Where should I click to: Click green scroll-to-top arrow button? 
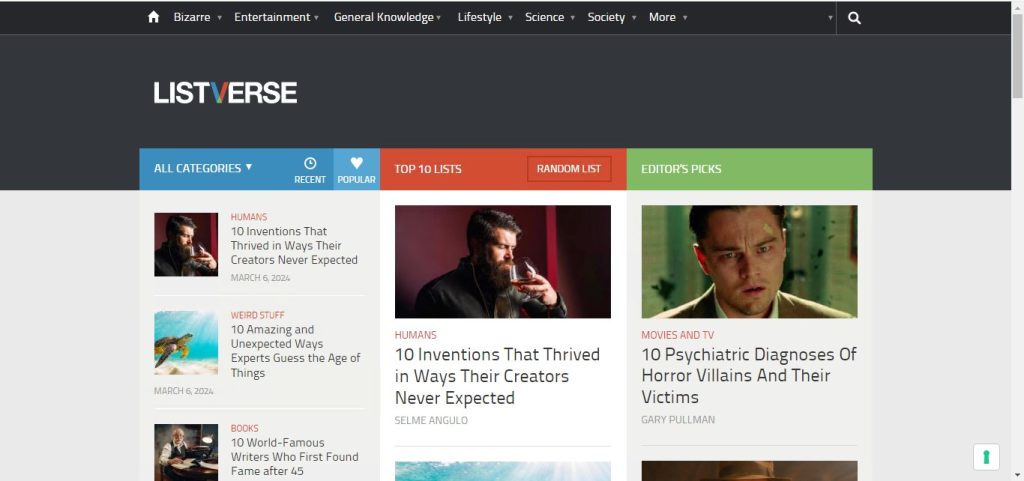pos(986,457)
